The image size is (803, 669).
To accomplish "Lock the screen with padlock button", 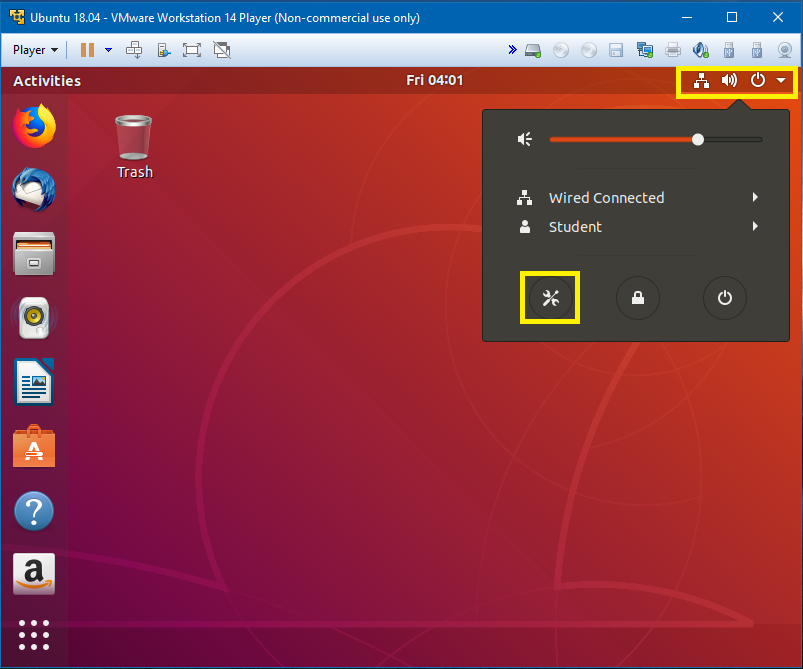I will (638, 298).
